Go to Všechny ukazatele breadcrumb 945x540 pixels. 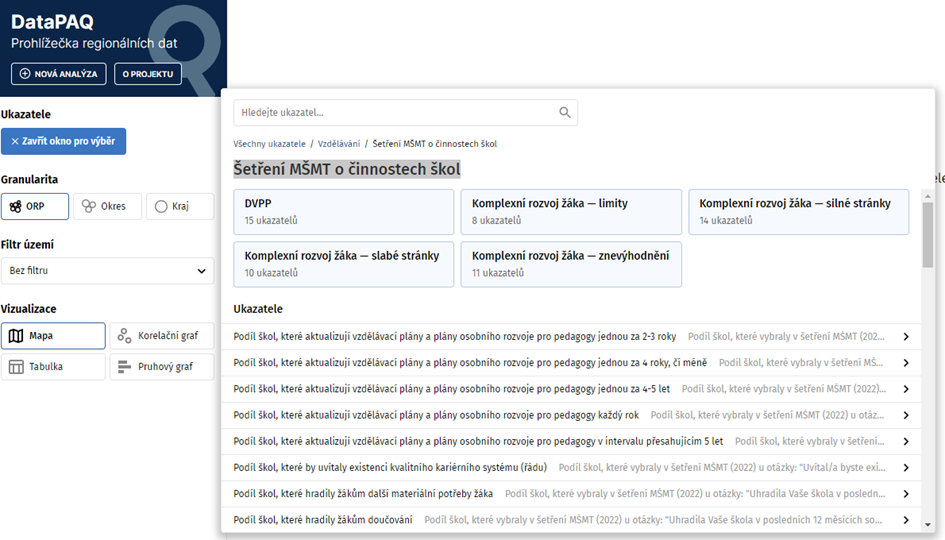tap(269, 144)
